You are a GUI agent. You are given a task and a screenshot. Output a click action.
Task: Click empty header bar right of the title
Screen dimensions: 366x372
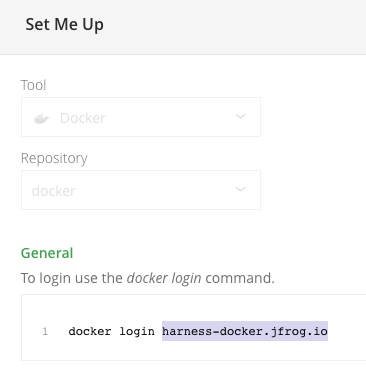(x=233, y=27)
